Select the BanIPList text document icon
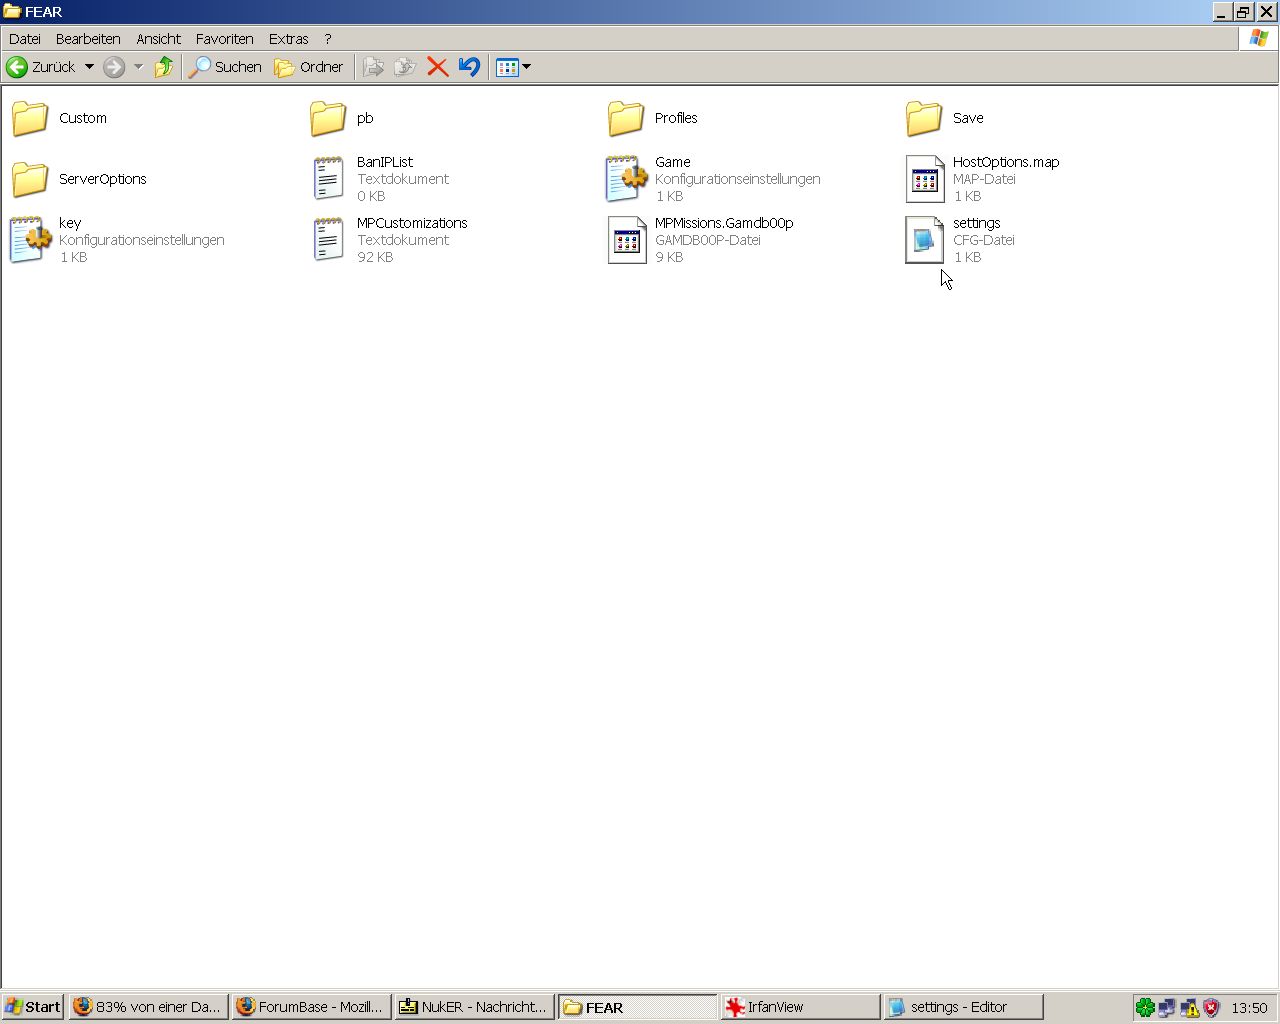The width and height of the screenshot is (1280, 1024). coord(328,179)
